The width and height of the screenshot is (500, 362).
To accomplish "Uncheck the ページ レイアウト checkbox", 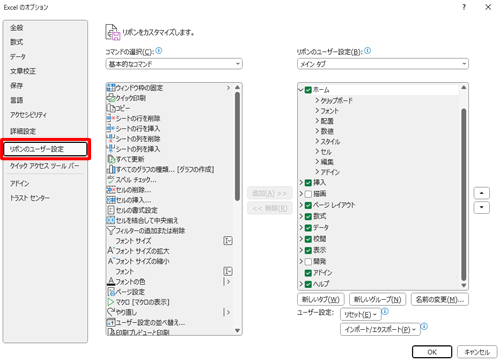I will coord(308,205).
